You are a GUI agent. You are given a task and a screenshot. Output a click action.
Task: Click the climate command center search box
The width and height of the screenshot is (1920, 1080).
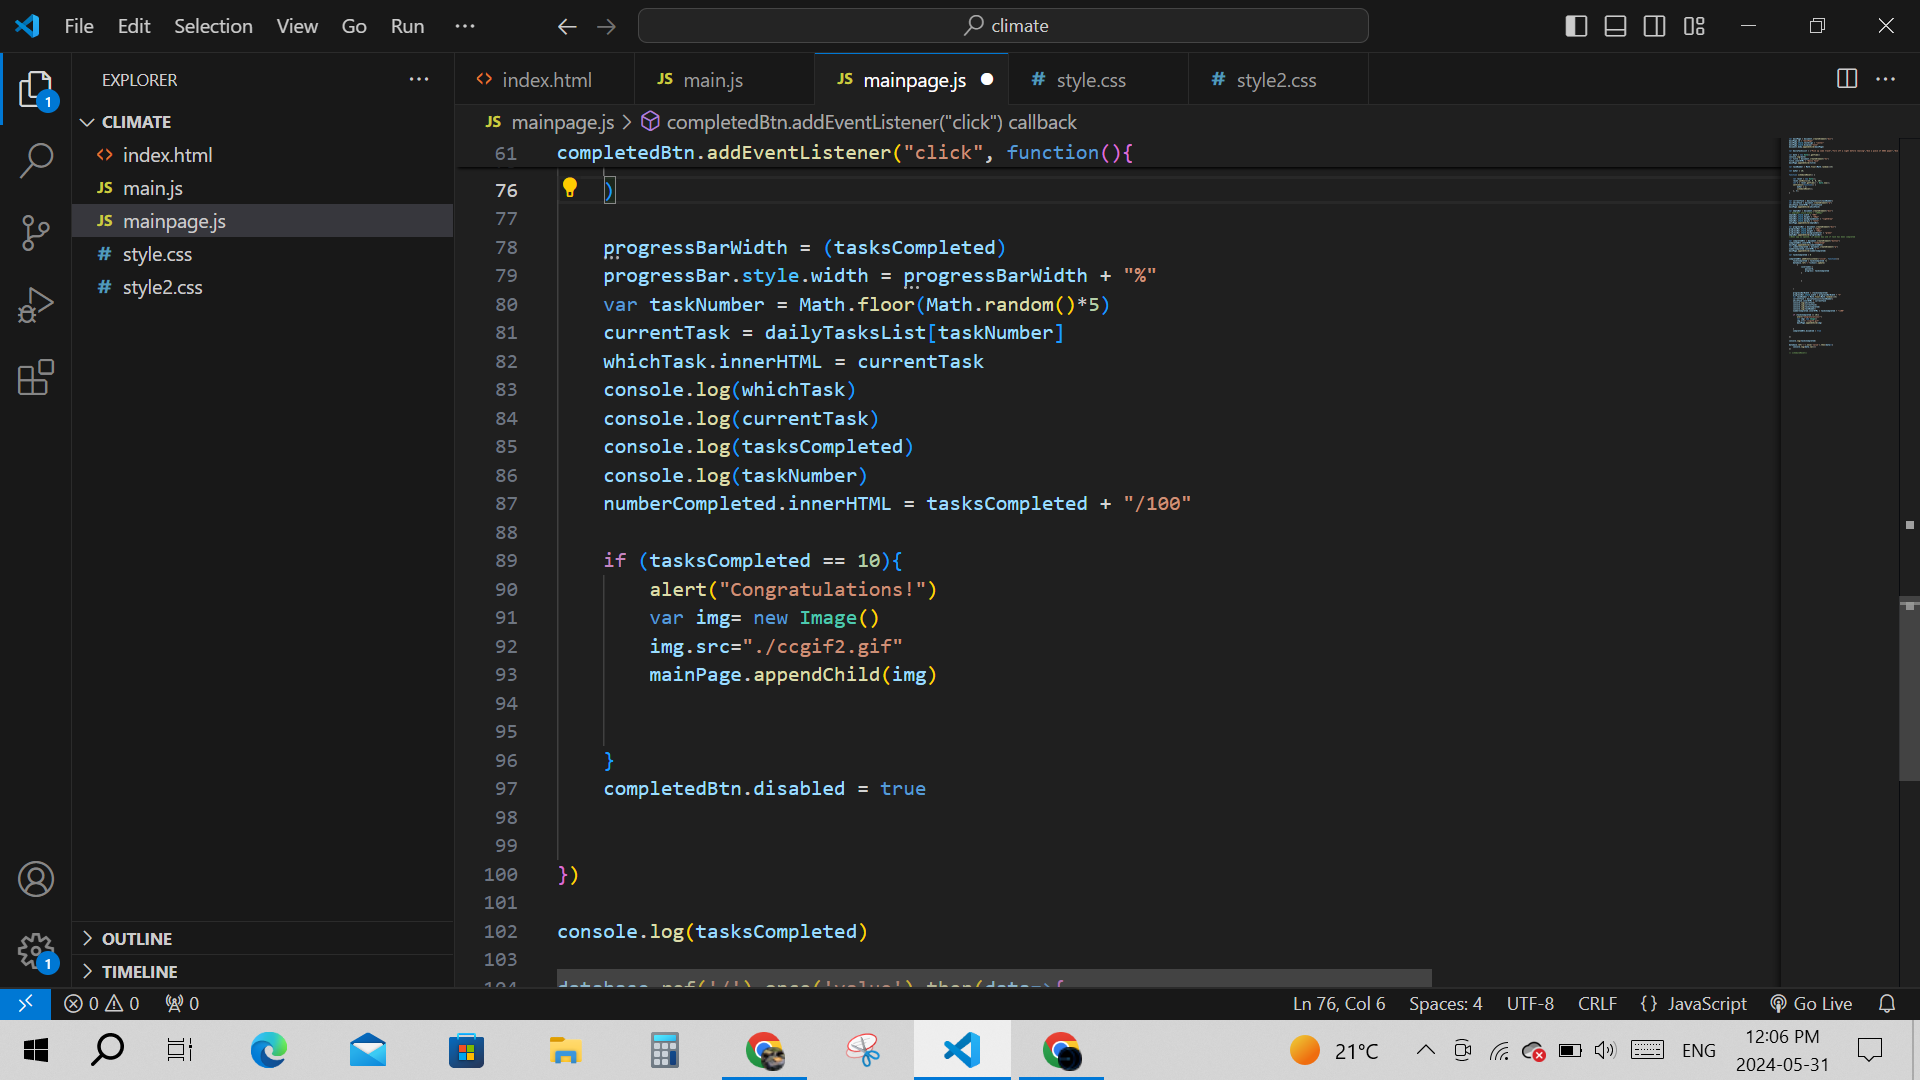tap(1003, 26)
